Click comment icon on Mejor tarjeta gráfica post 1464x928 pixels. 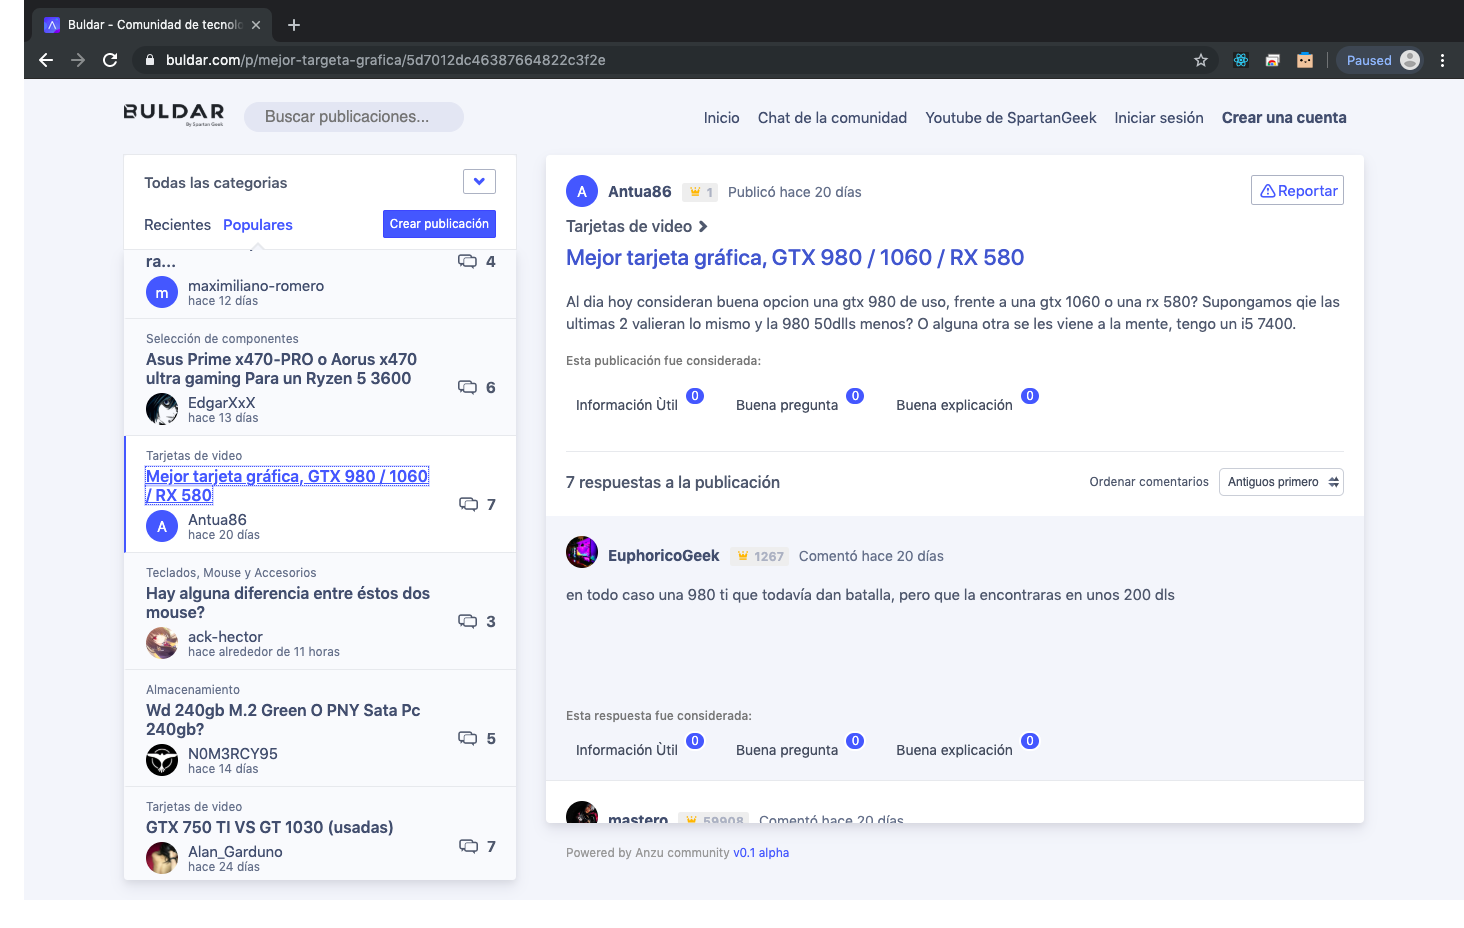[x=468, y=504]
